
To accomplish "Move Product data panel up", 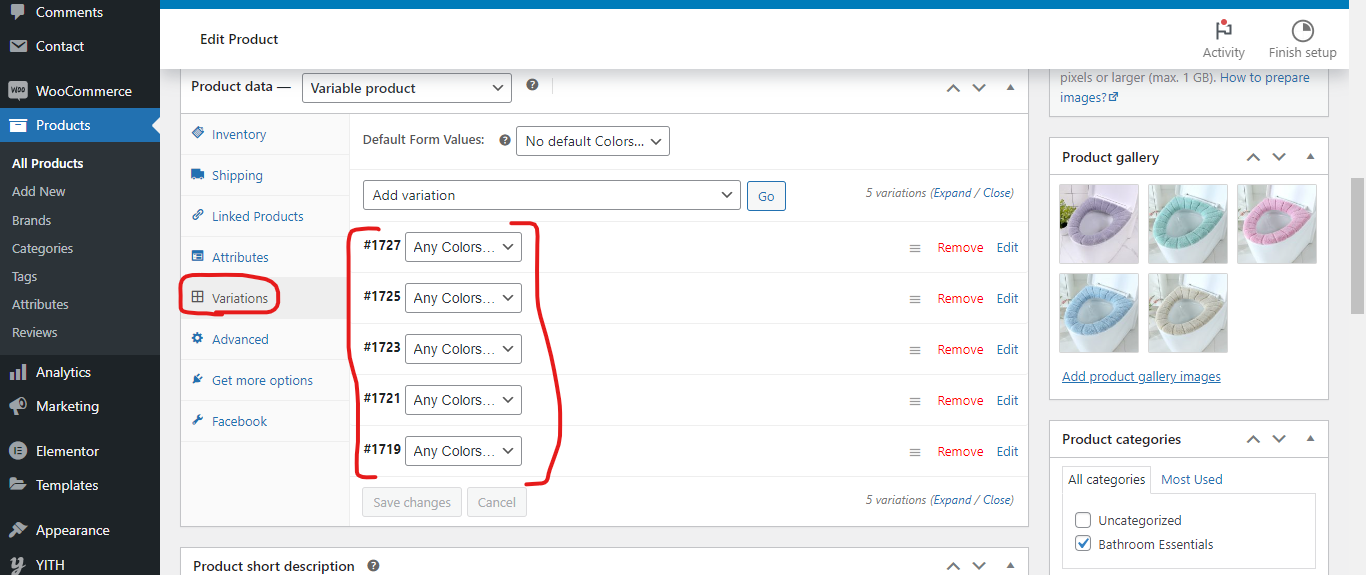I will point(953,88).
